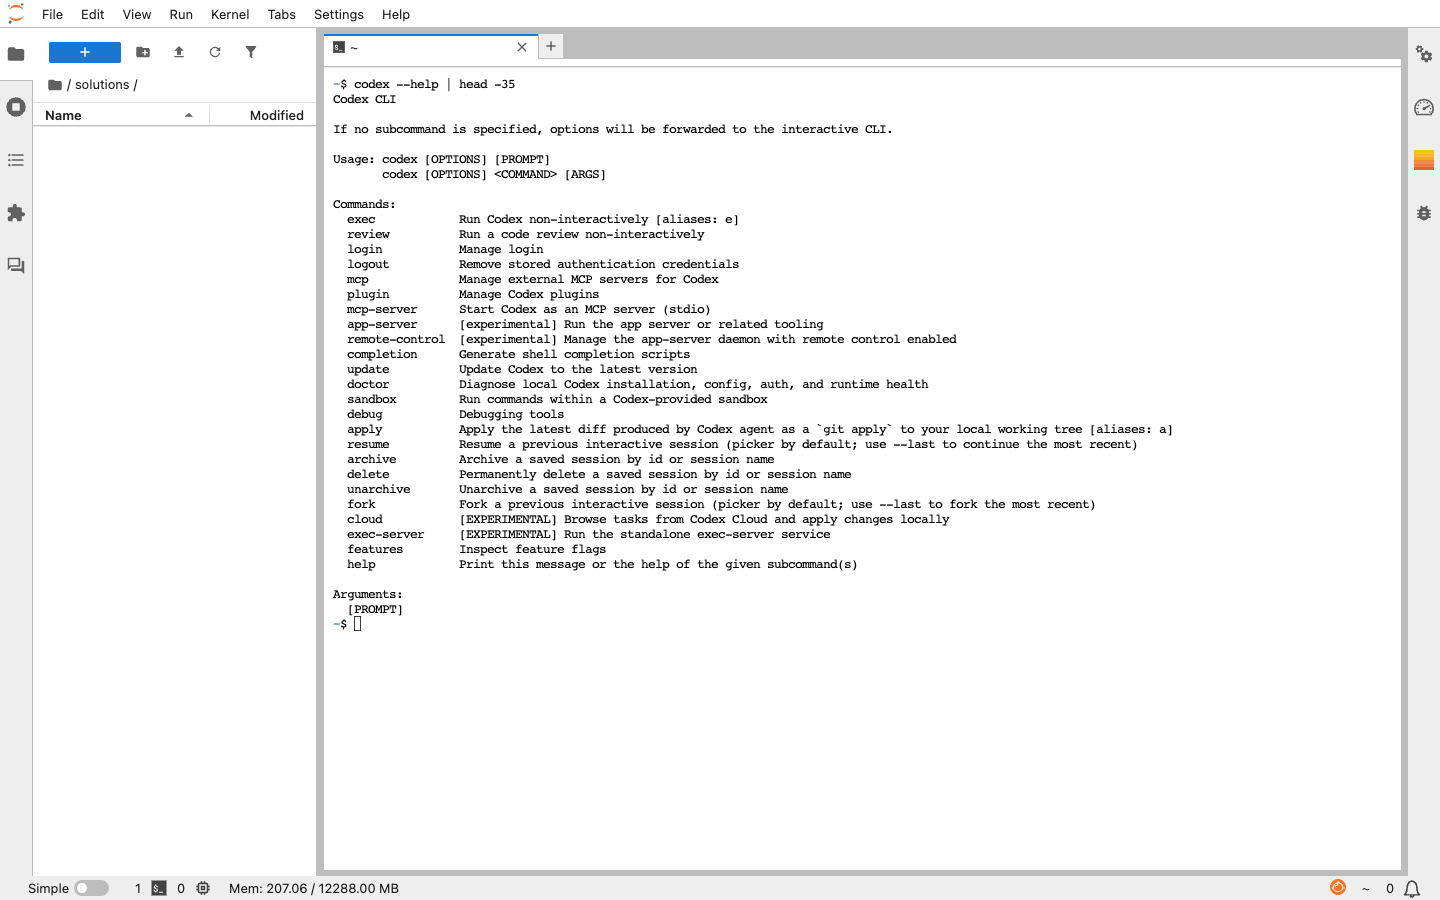Click the 'exec-server' command name in output
1440x900 pixels.
(x=386, y=534)
